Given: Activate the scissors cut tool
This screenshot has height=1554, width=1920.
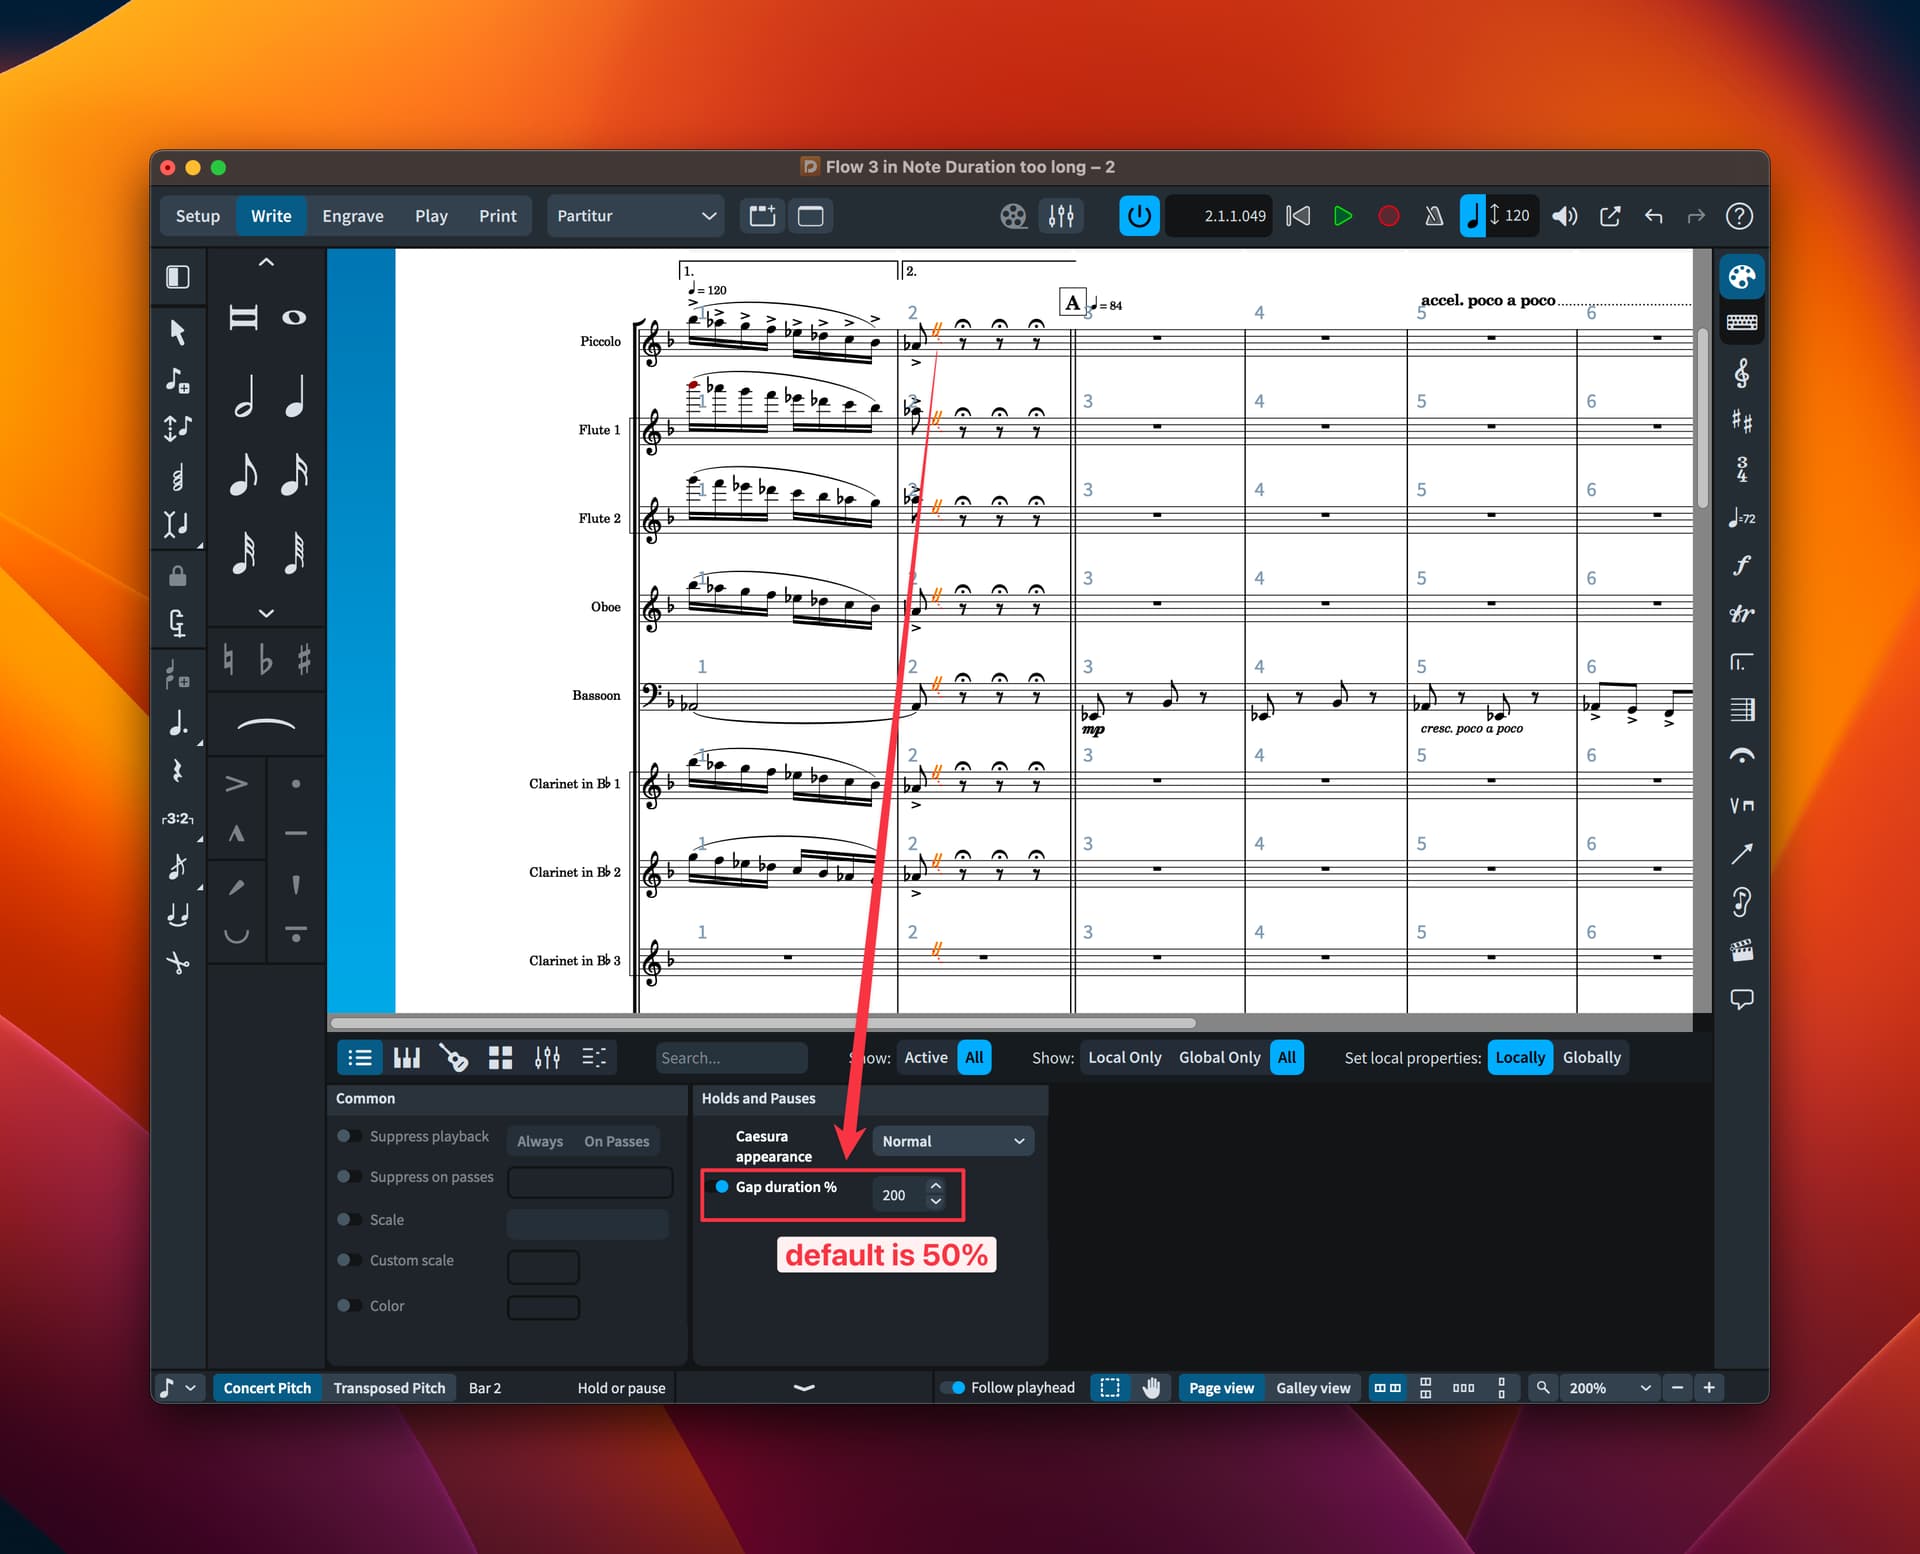Looking at the screenshot, I should click(x=178, y=963).
